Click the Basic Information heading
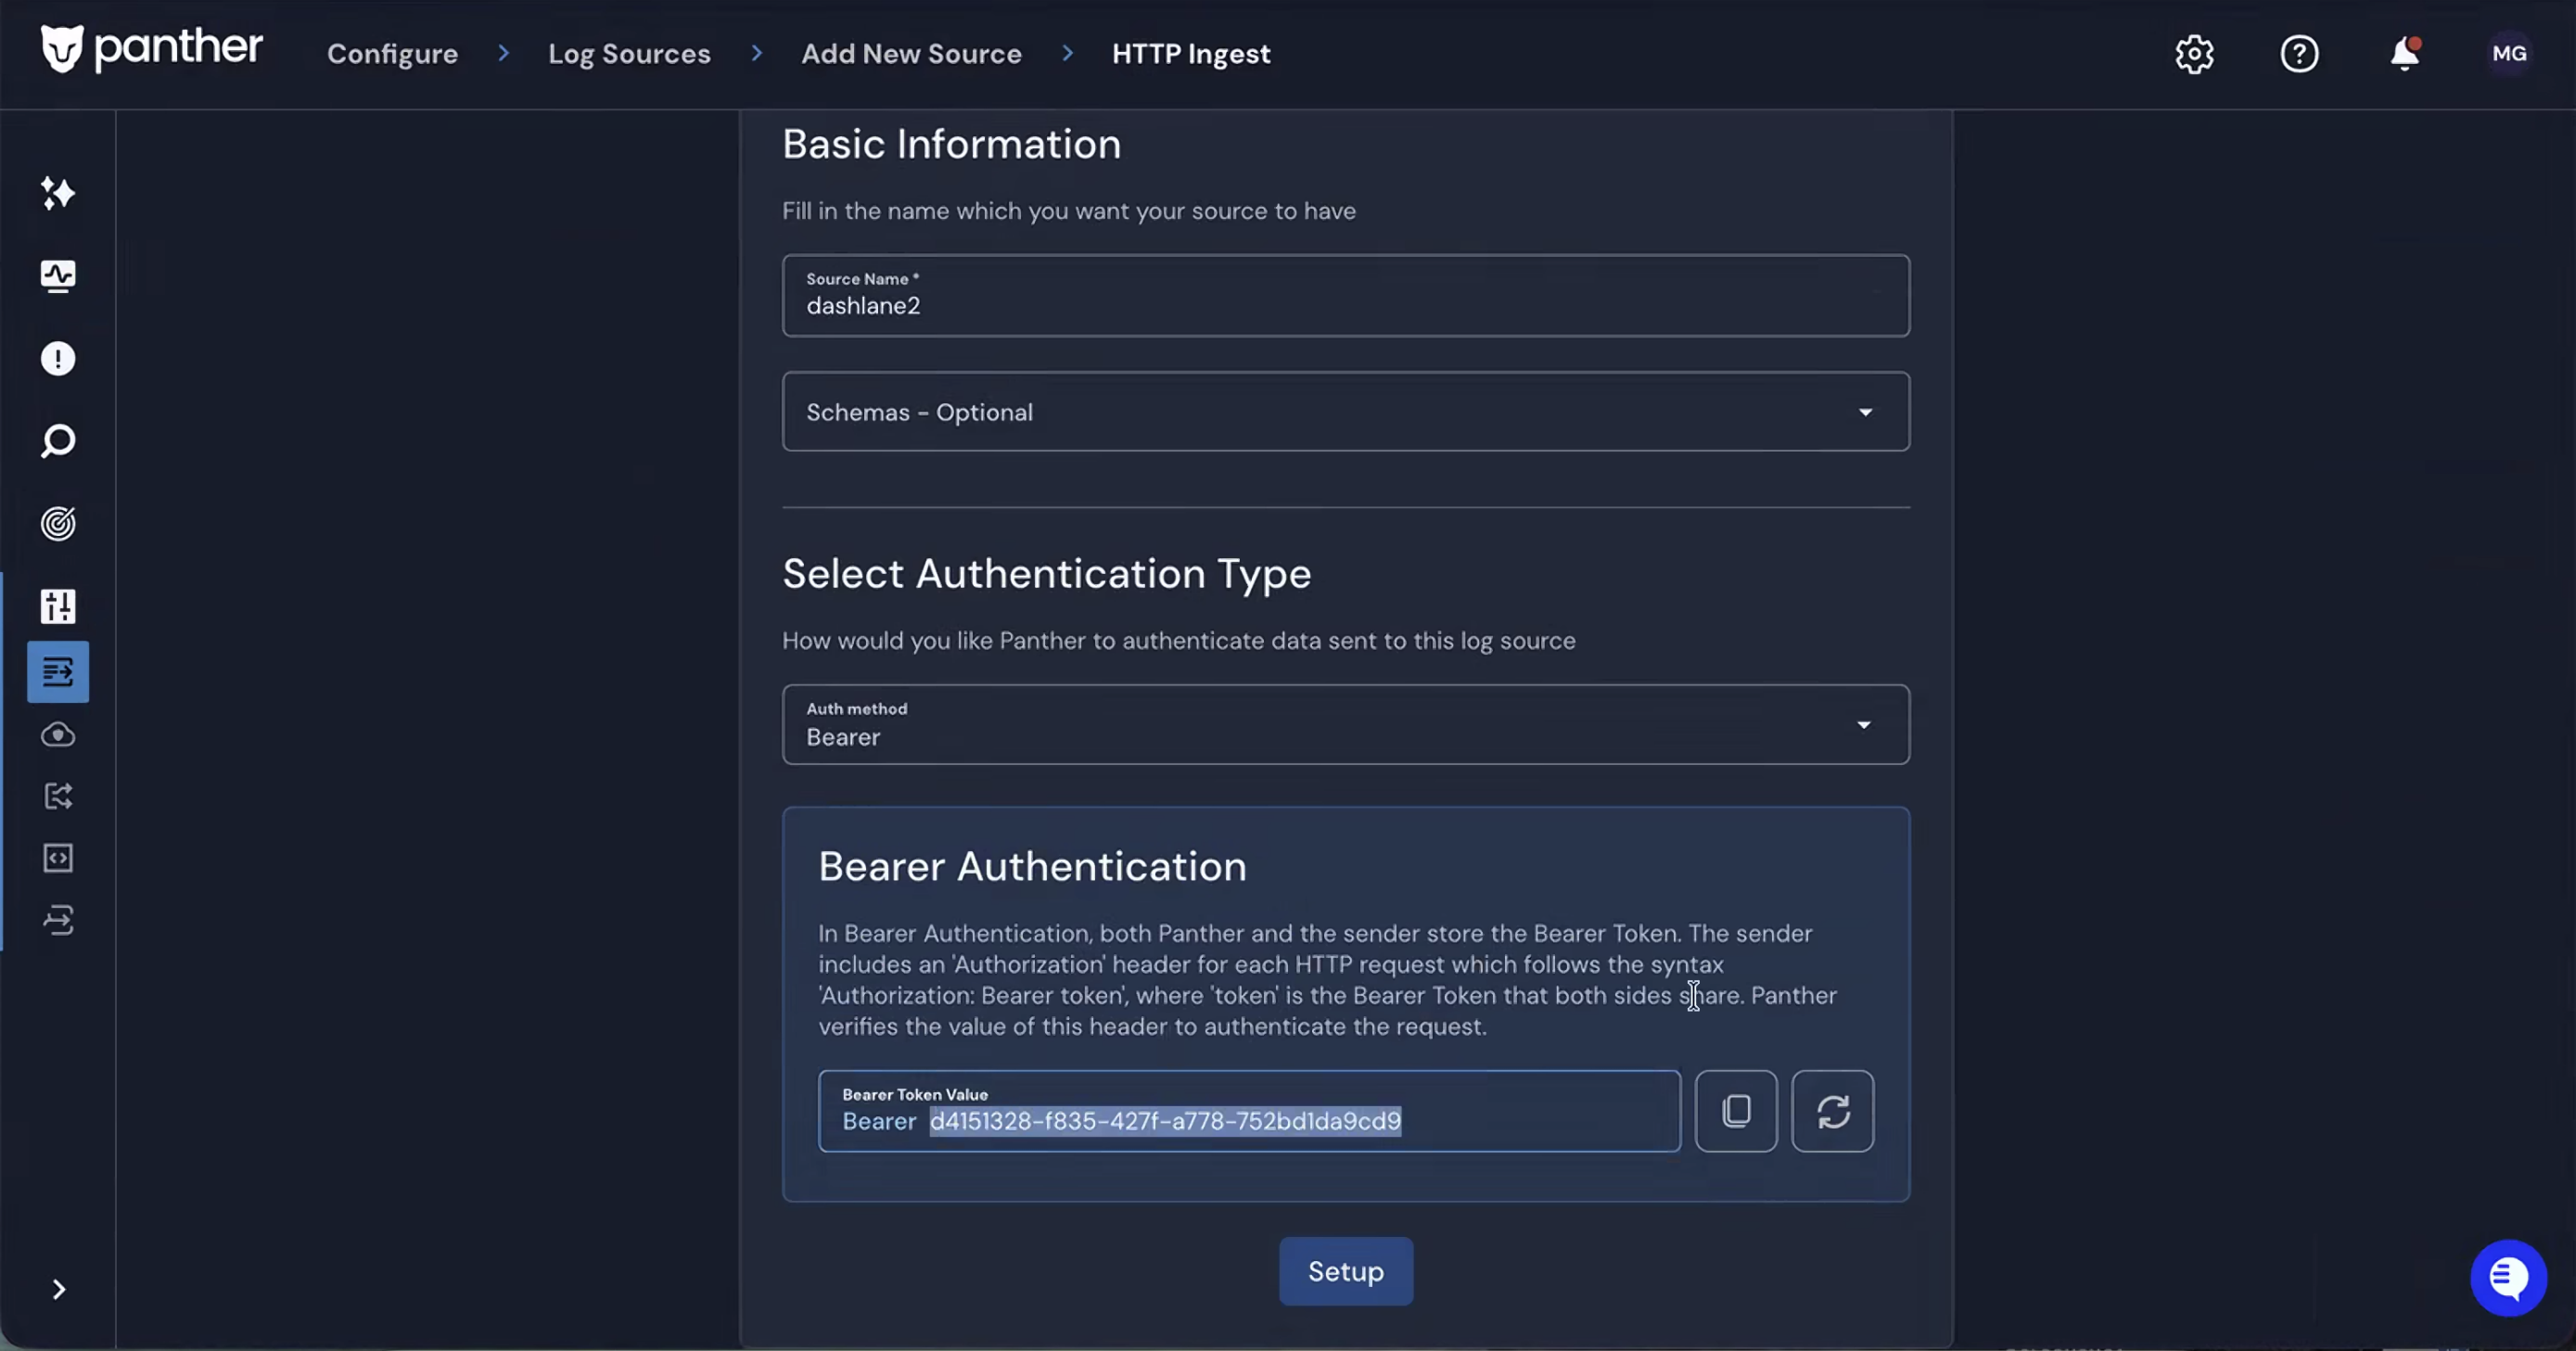This screenshot has width=2576, height=1351. coord(951,144)
